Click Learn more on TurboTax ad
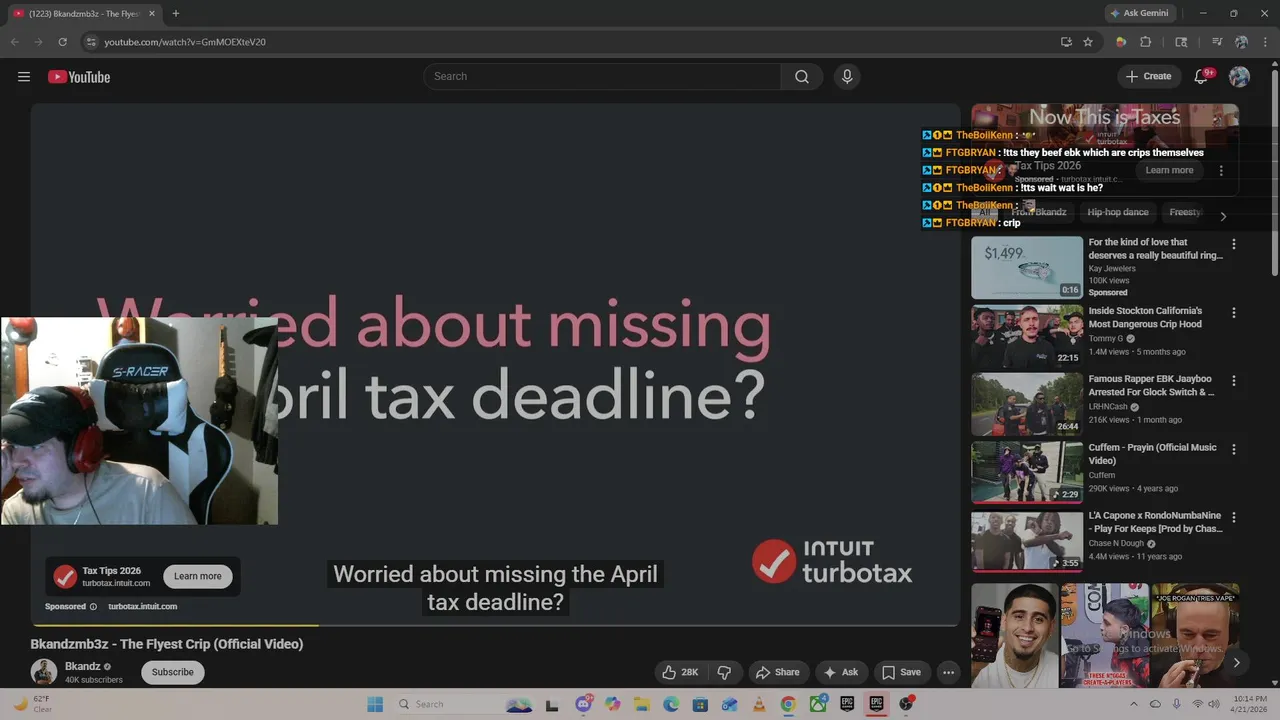 point(198,576)
